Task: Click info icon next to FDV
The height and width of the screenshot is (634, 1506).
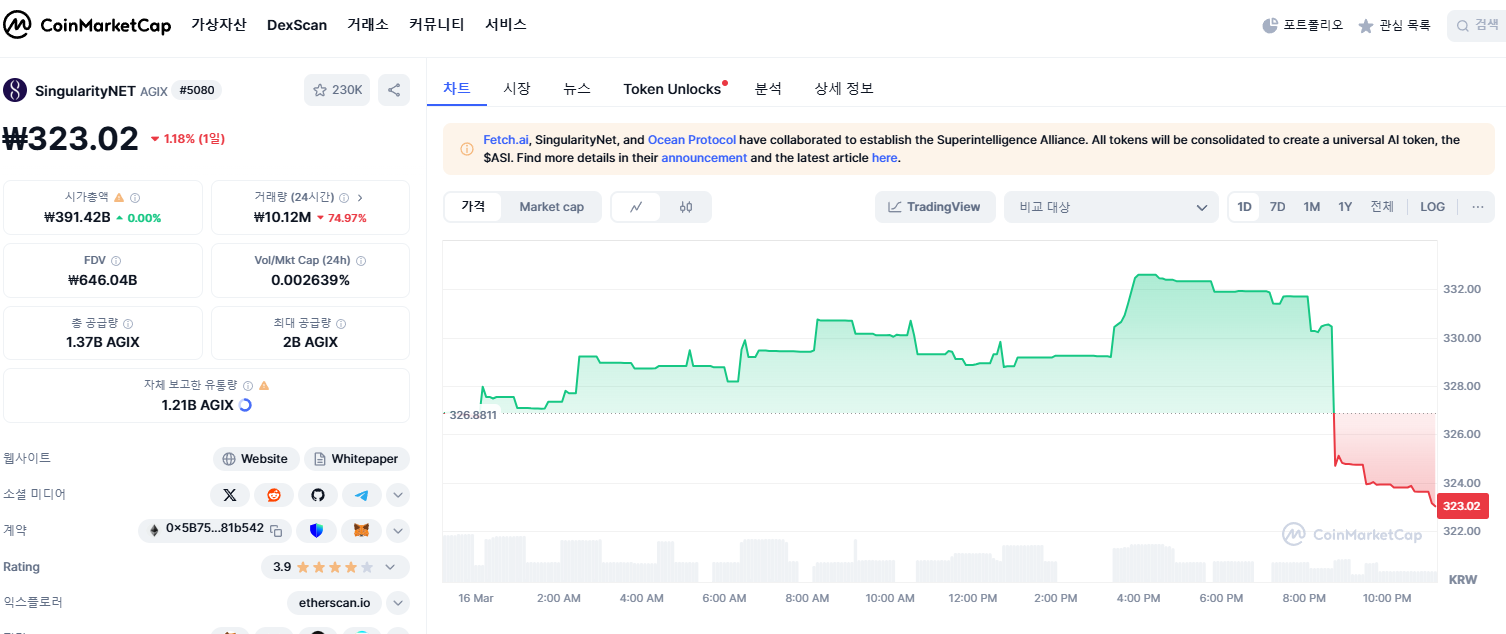Action: (116, 261)
